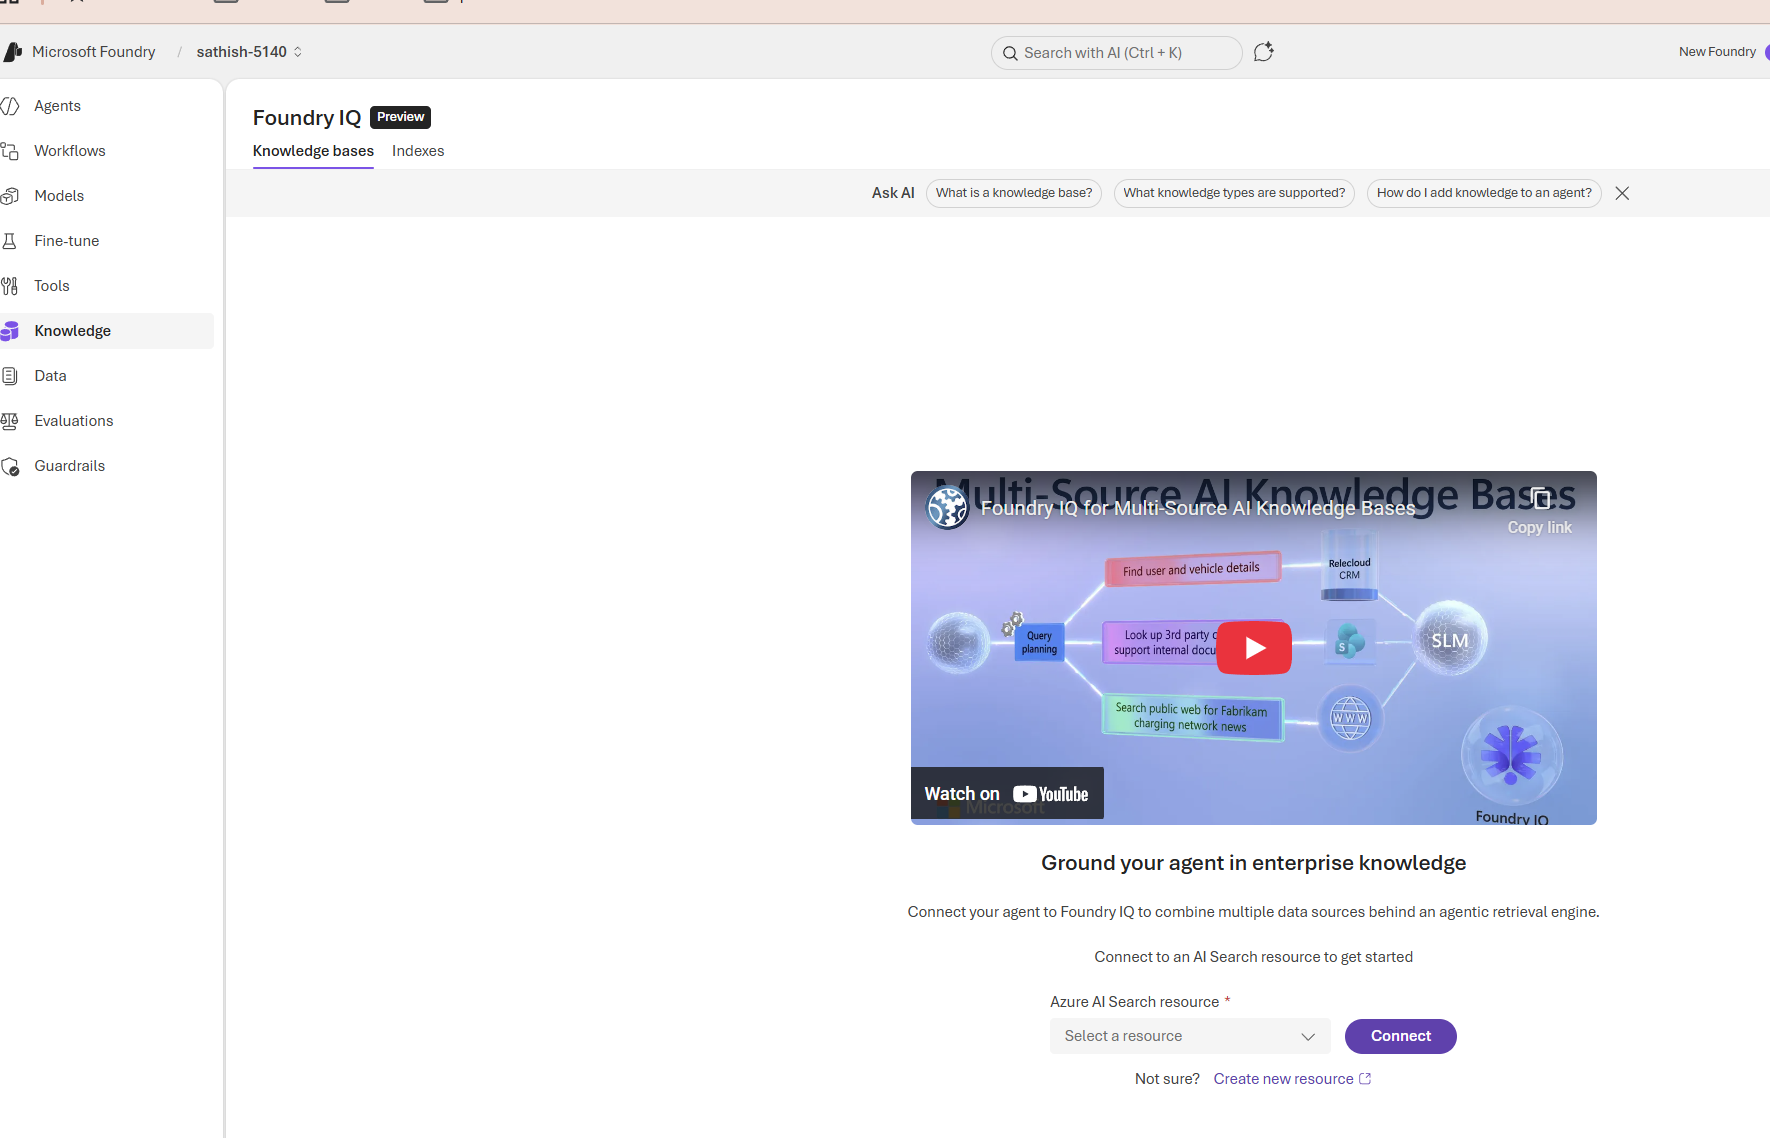Select the Knowledge bases tab

[x=313, y=151]
